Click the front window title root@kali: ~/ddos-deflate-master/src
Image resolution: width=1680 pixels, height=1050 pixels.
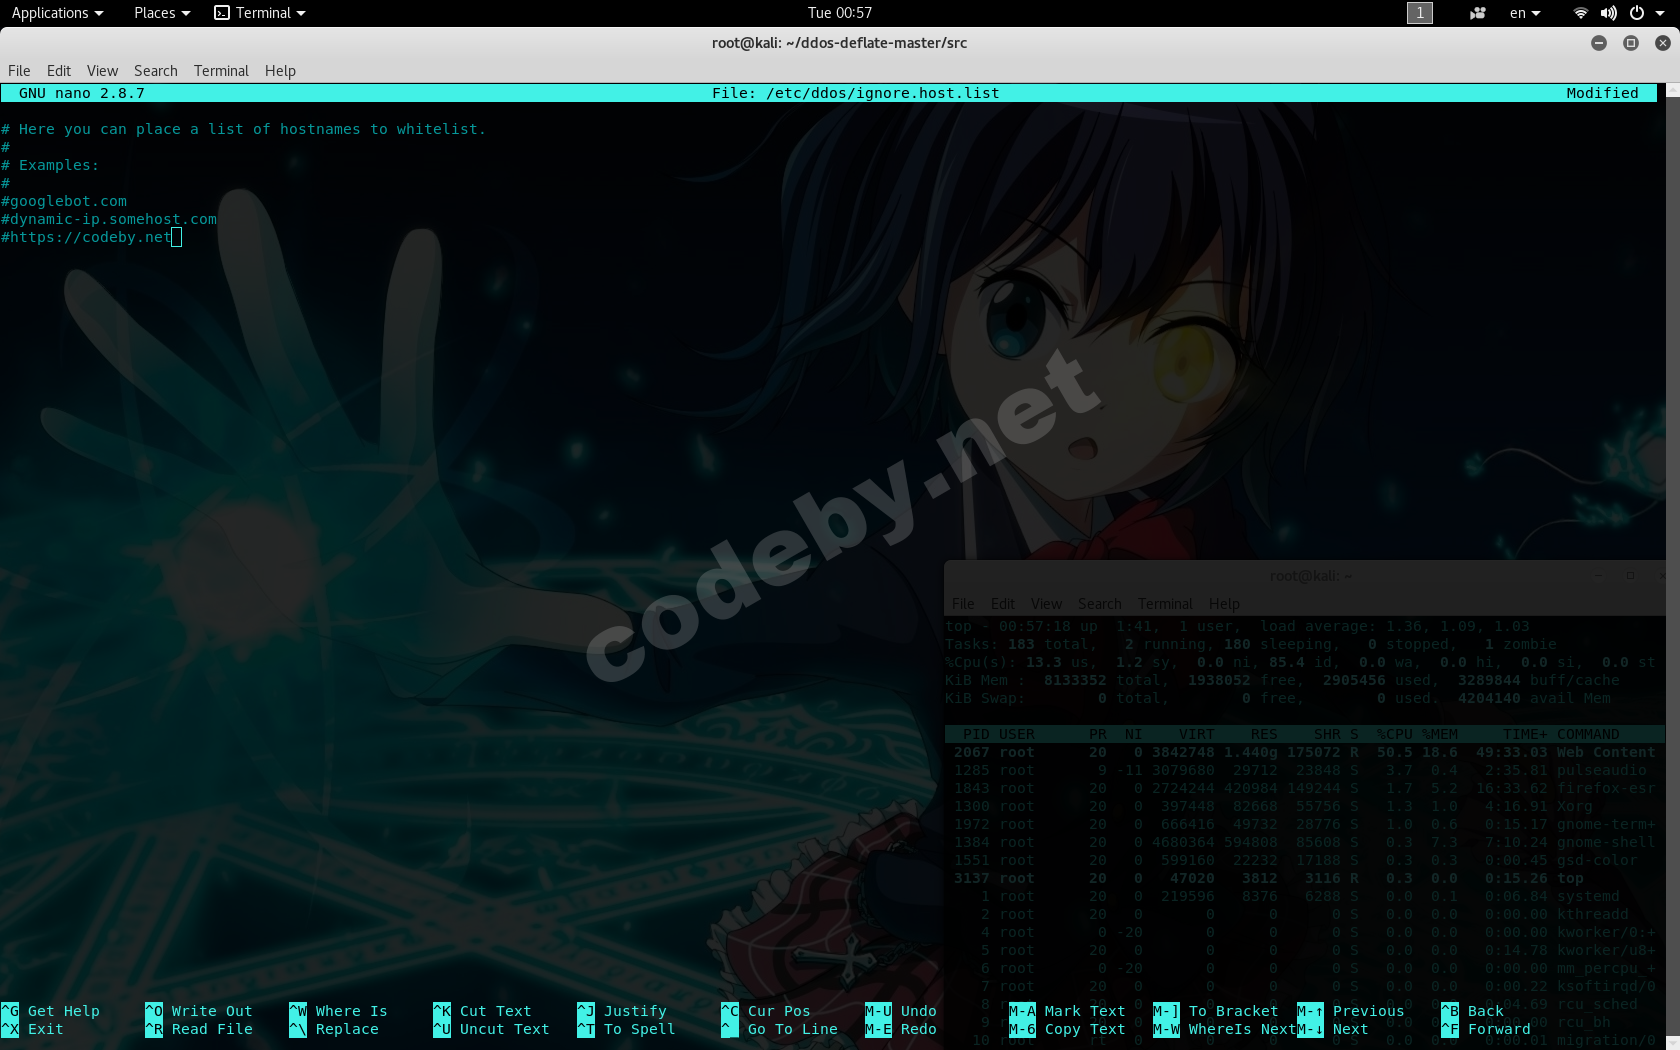point(839,43)
